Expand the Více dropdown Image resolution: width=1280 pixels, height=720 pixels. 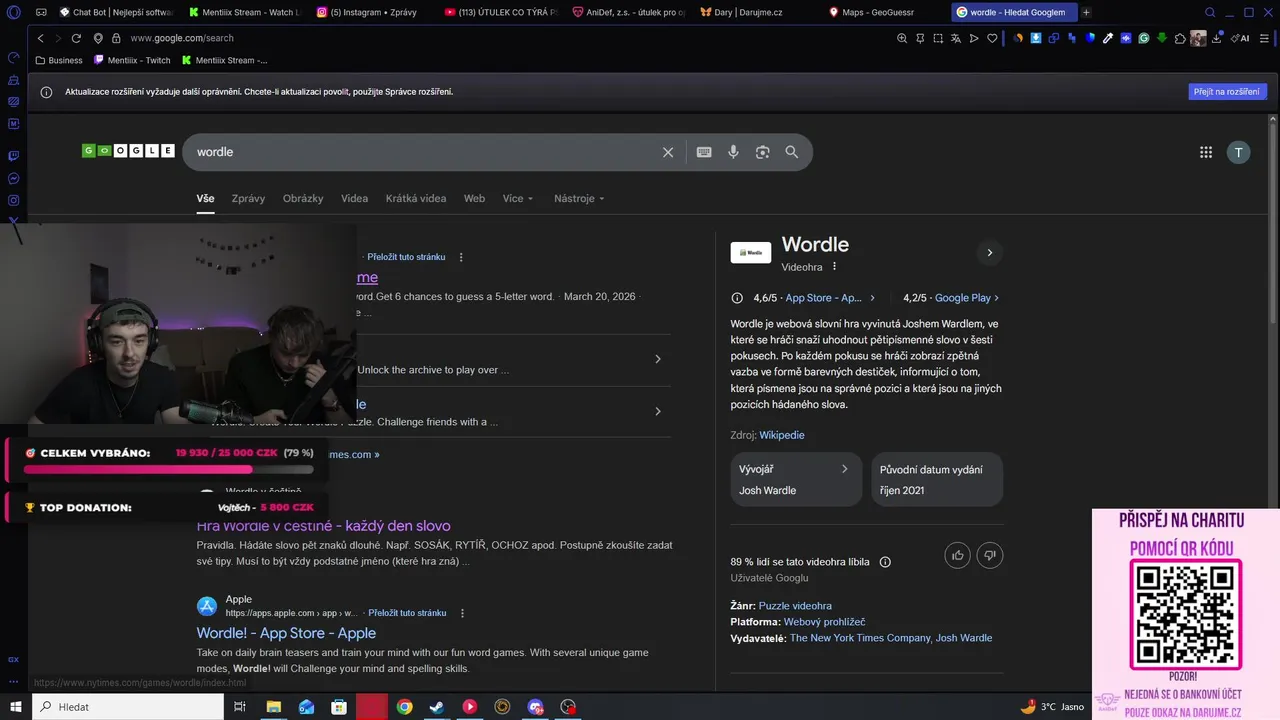pyautogui.click(x=517, y=198)
